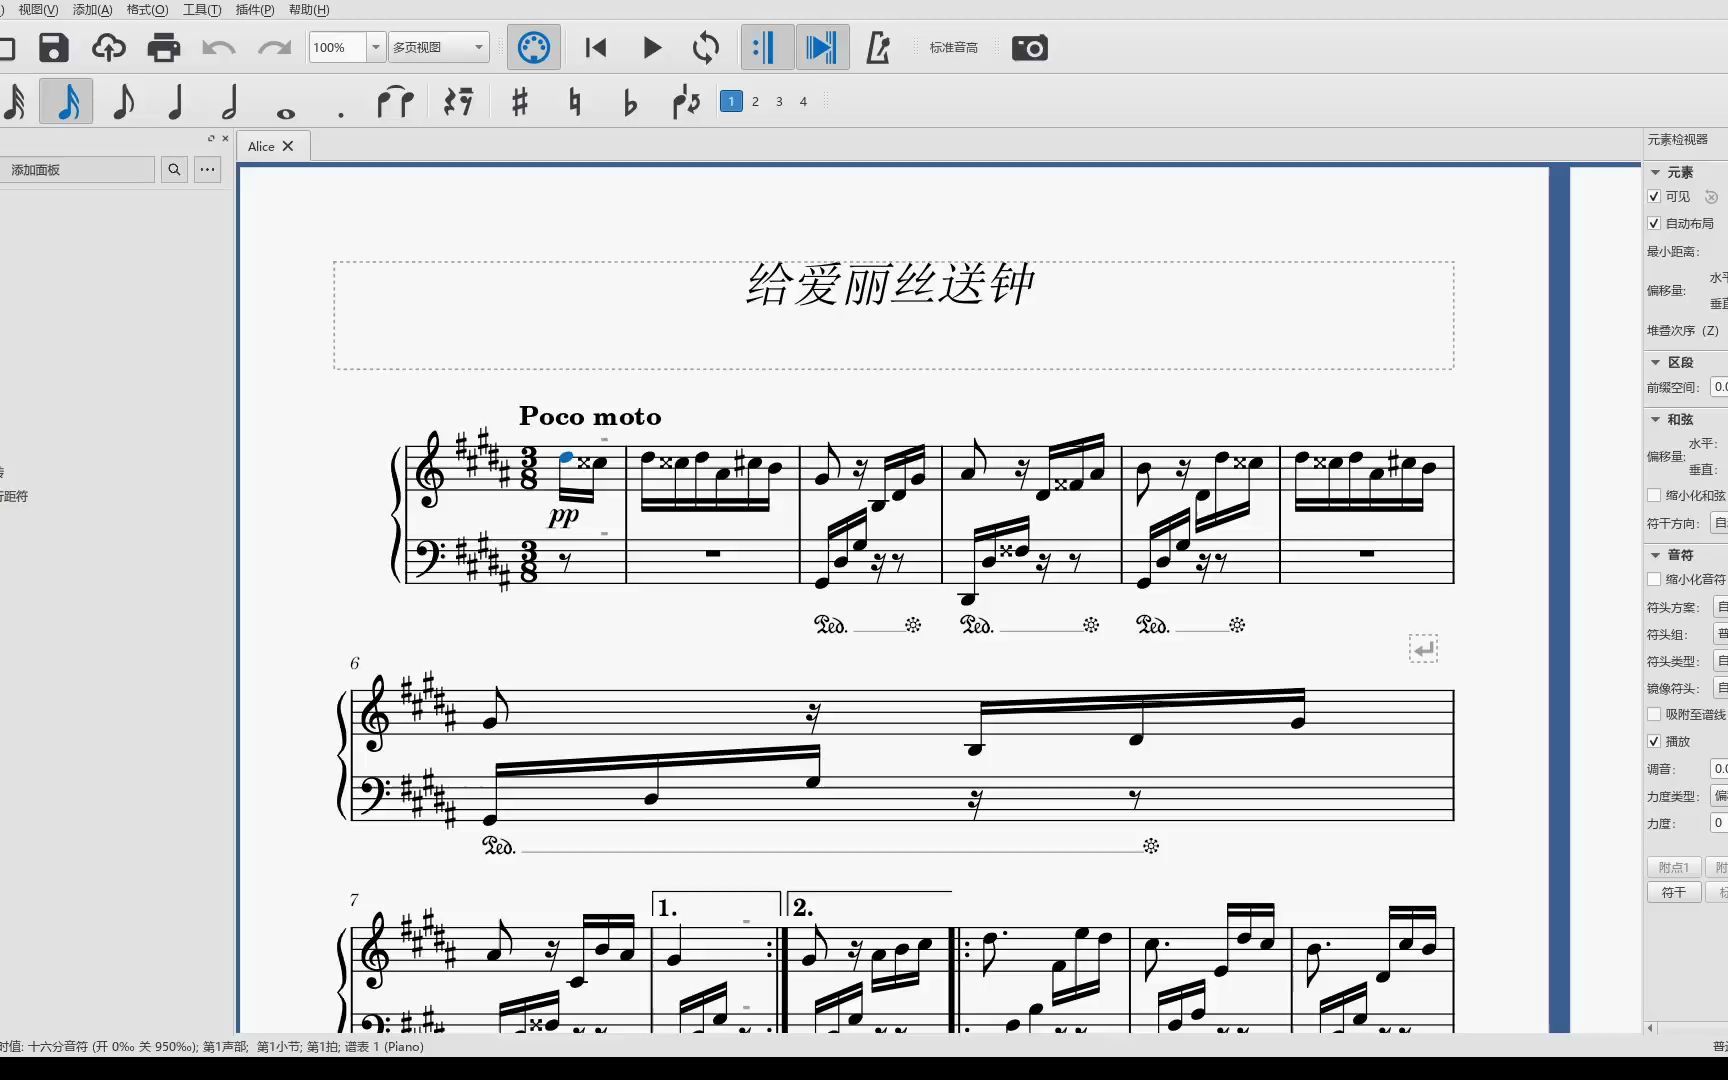The height and width of the screenshot is (1080, 1728).
Task: Toggle 自动布局 checkbox
Action: (1654, 224)
